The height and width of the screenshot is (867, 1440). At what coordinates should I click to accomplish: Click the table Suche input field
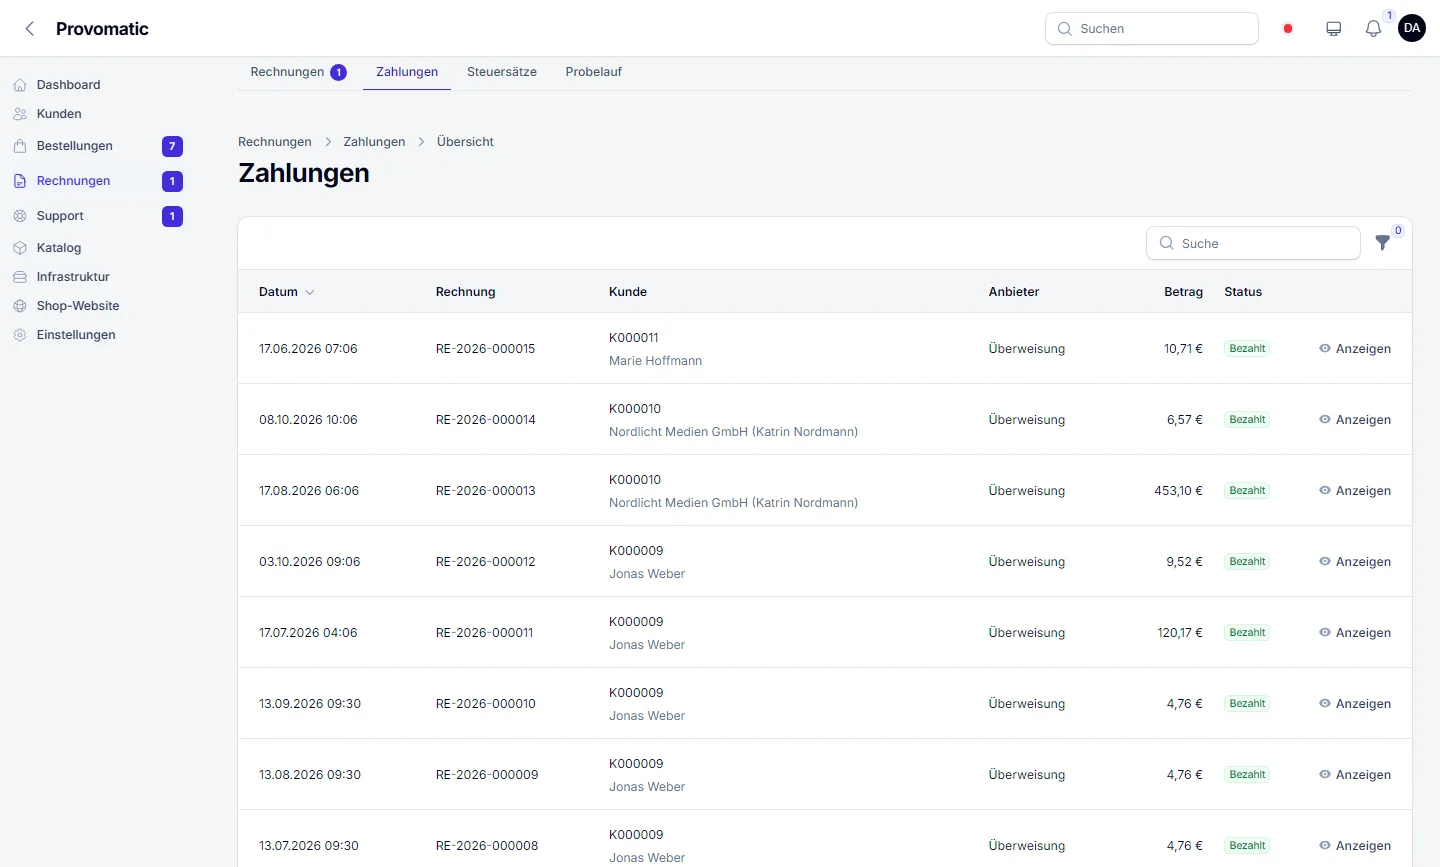point(1253,243)
